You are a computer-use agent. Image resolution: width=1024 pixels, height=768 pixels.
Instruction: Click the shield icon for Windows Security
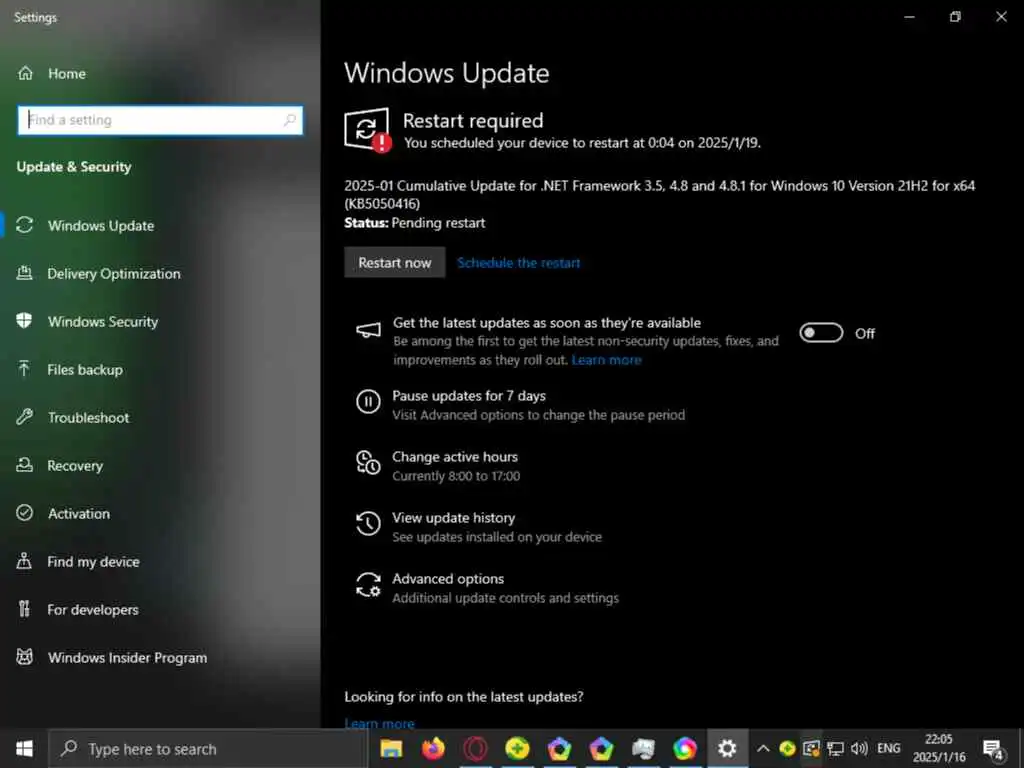click(24, 321)
